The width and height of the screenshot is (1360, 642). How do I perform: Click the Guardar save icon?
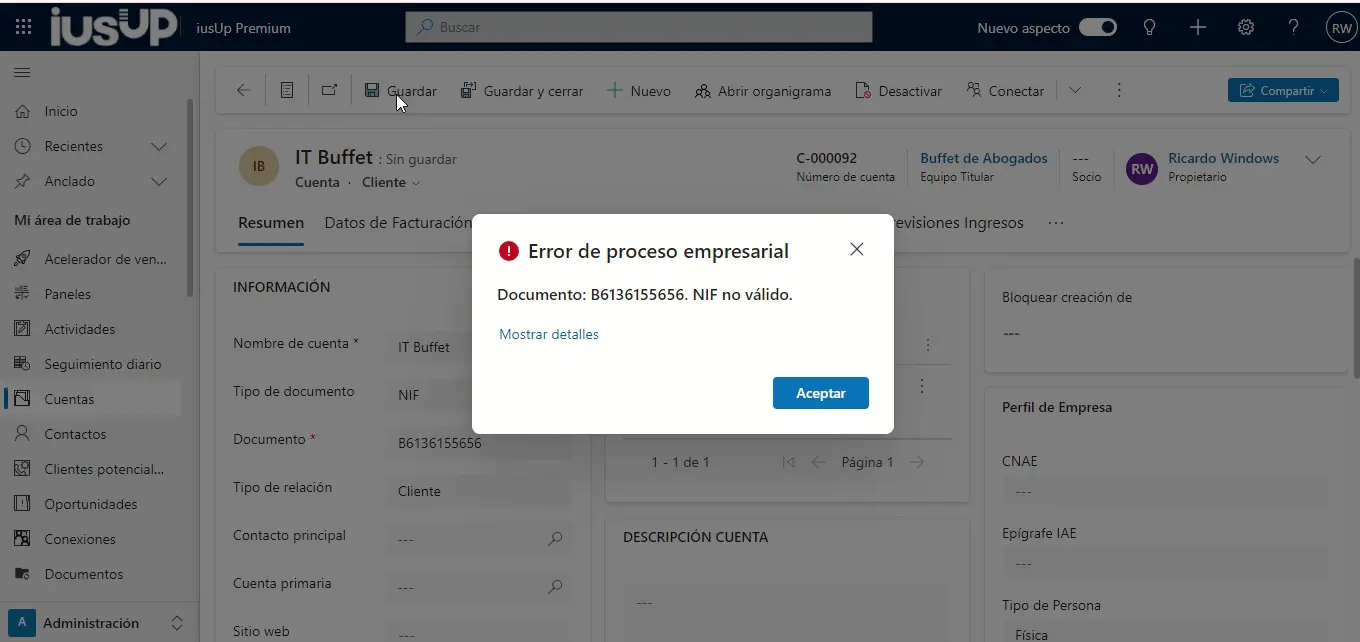pyautogui.click(x=372, y=91)
